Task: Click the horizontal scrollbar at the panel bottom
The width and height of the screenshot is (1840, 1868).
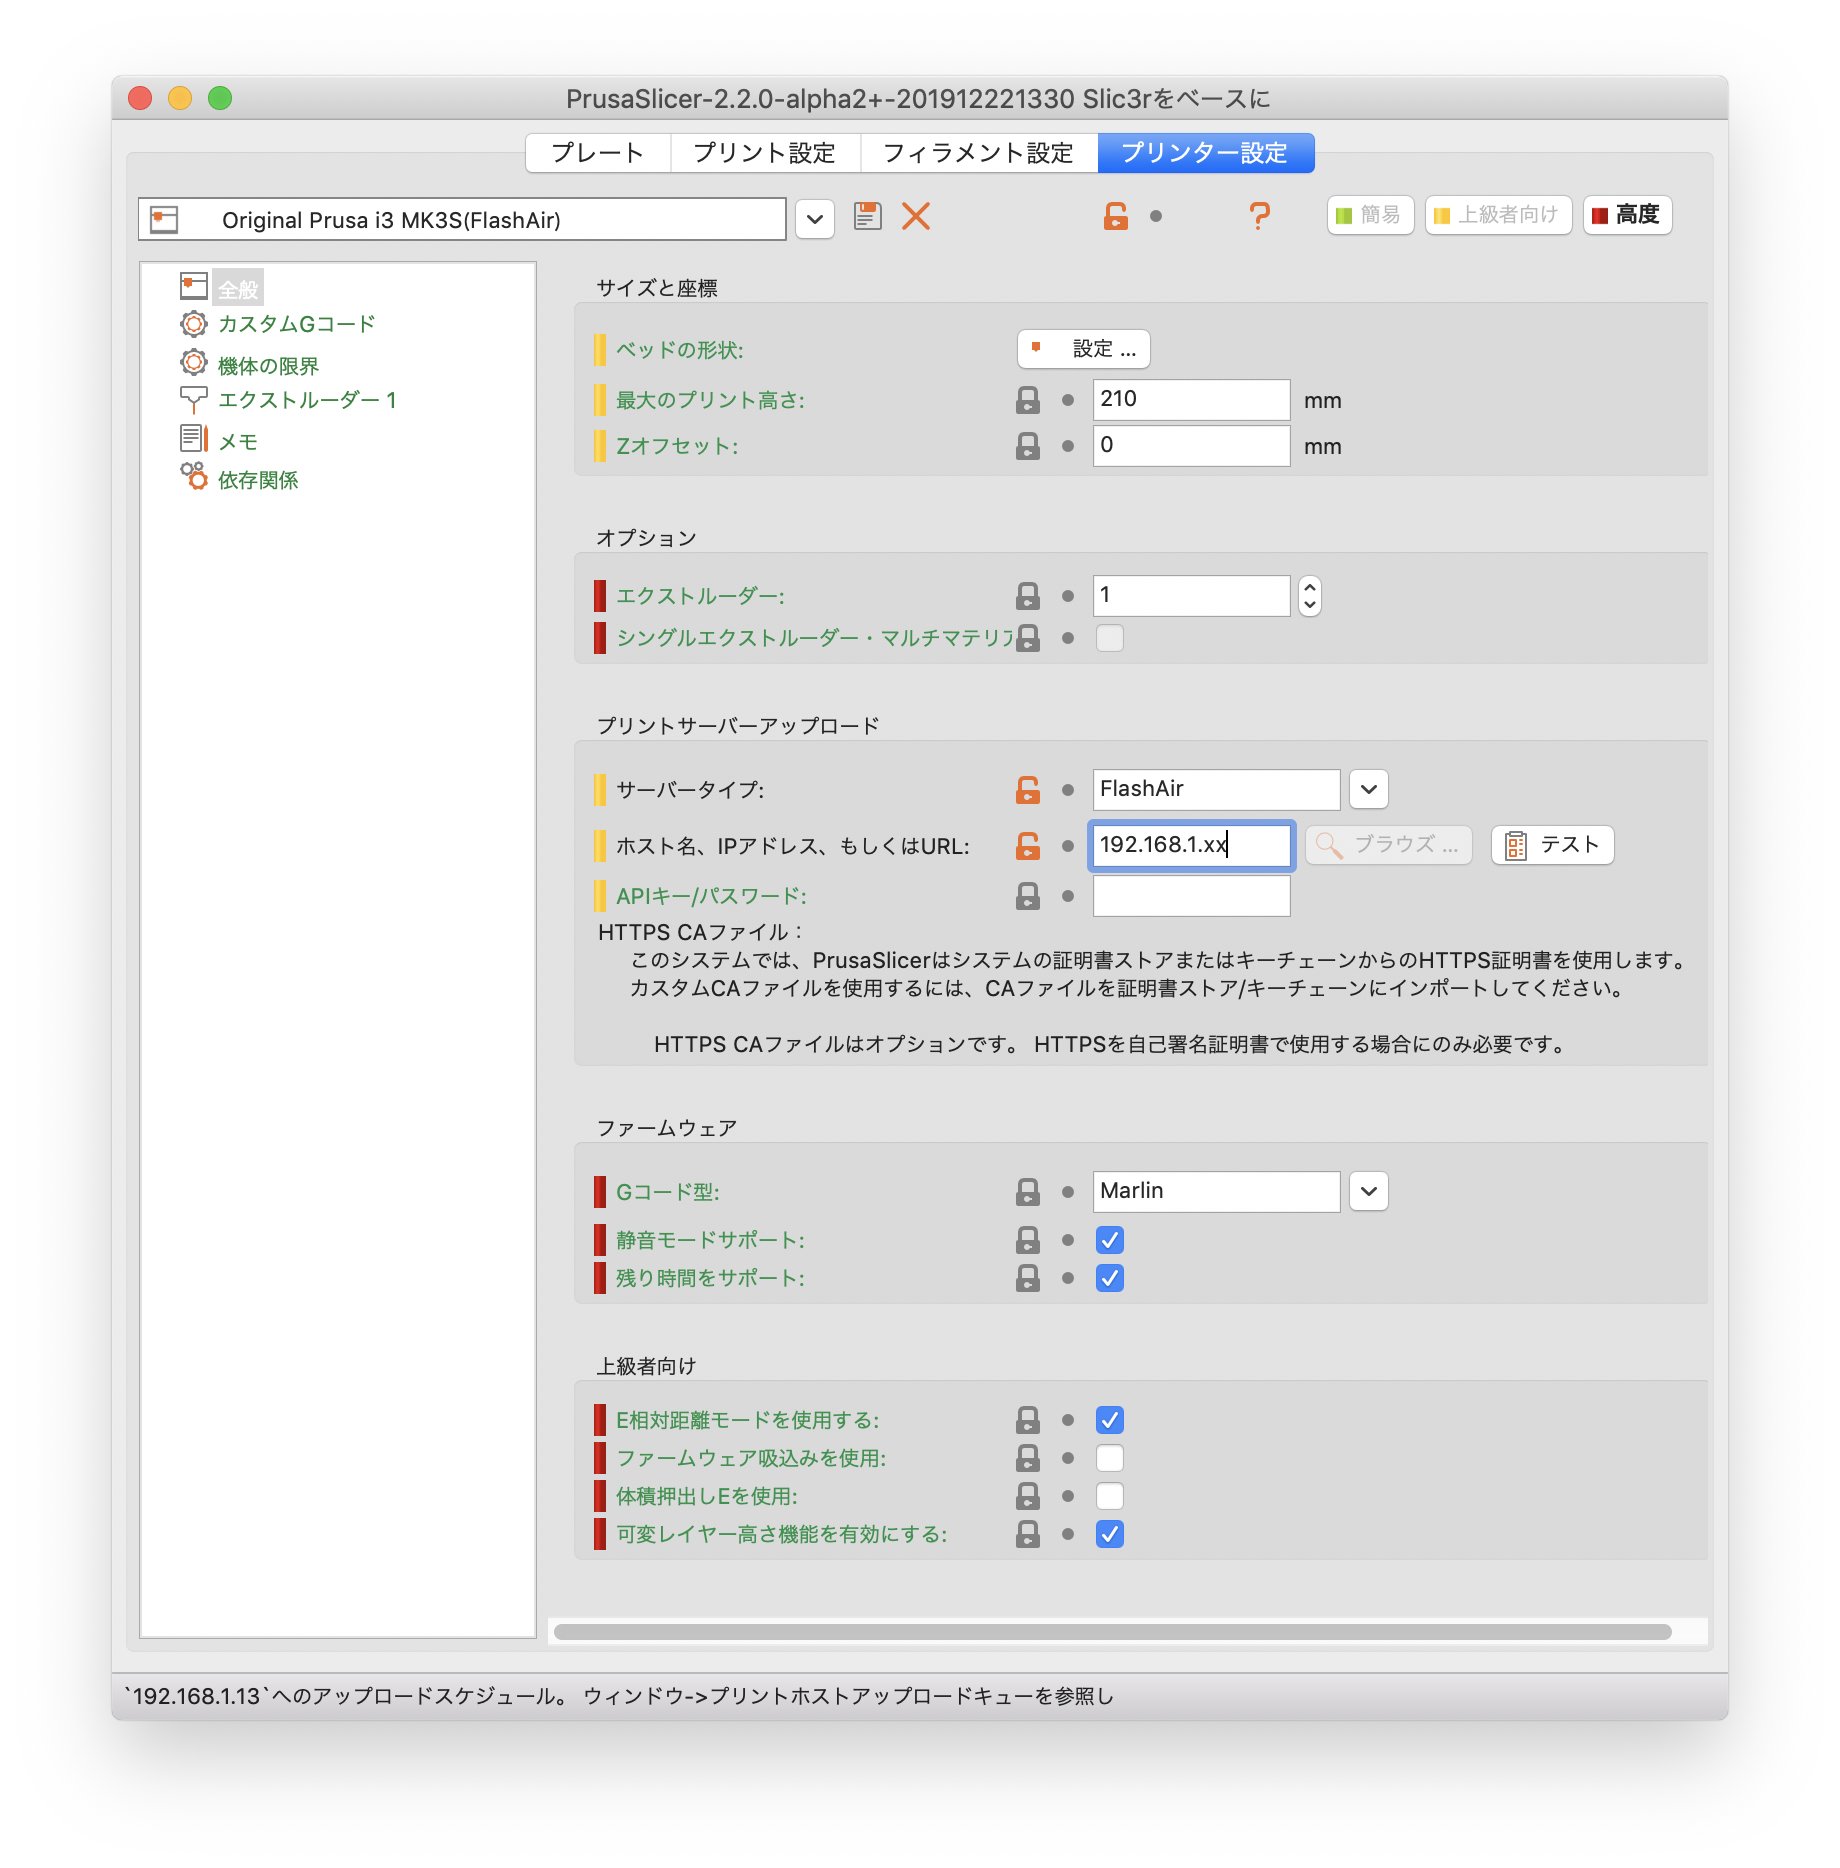Action: tap(1112, 1632)
